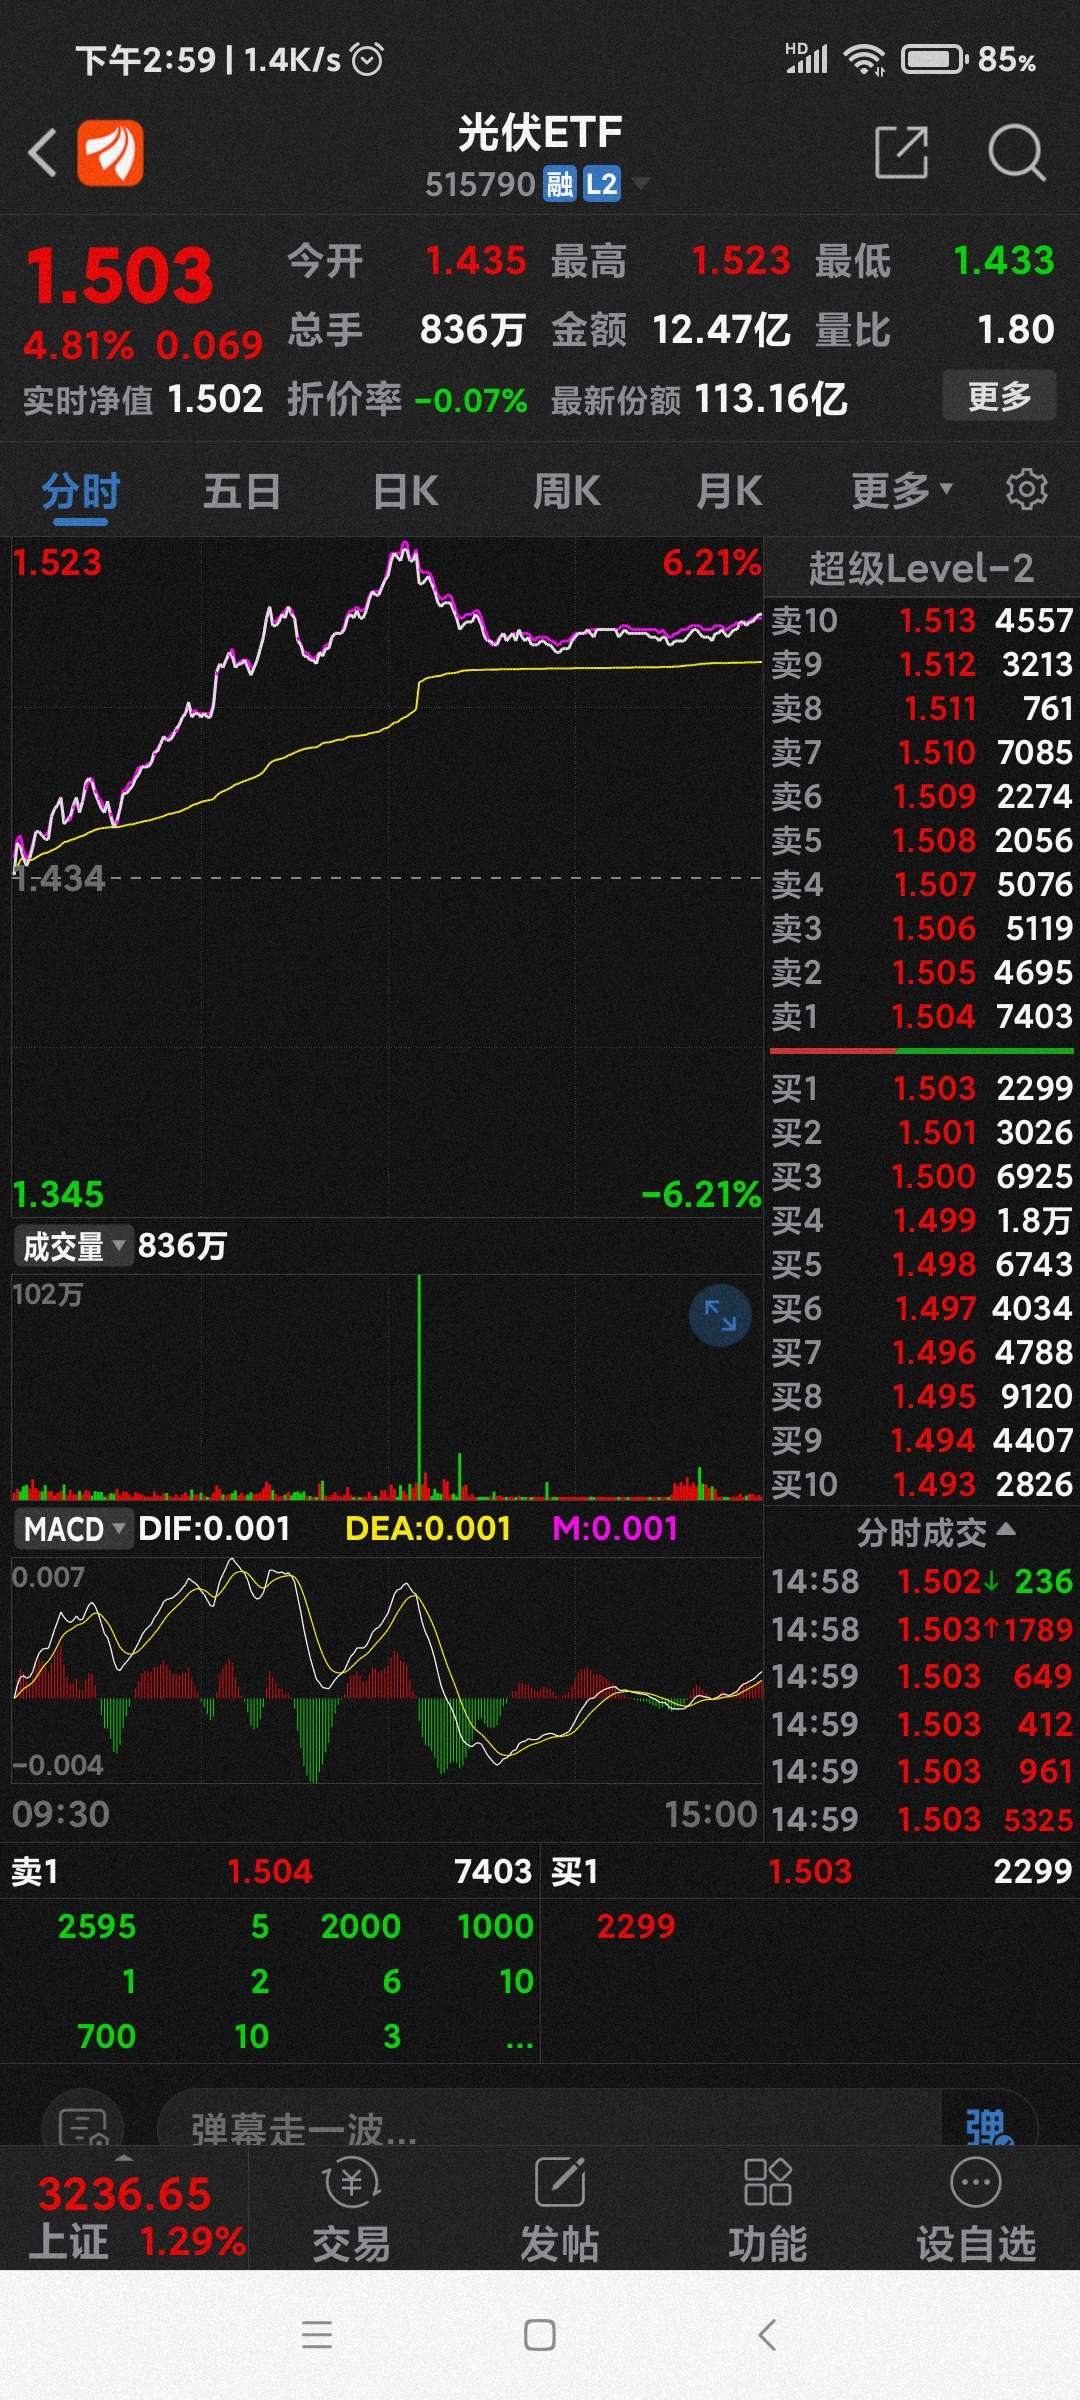1080x2400 pixels.
Task: Tap the share icon in header
Action: [901, 152]
